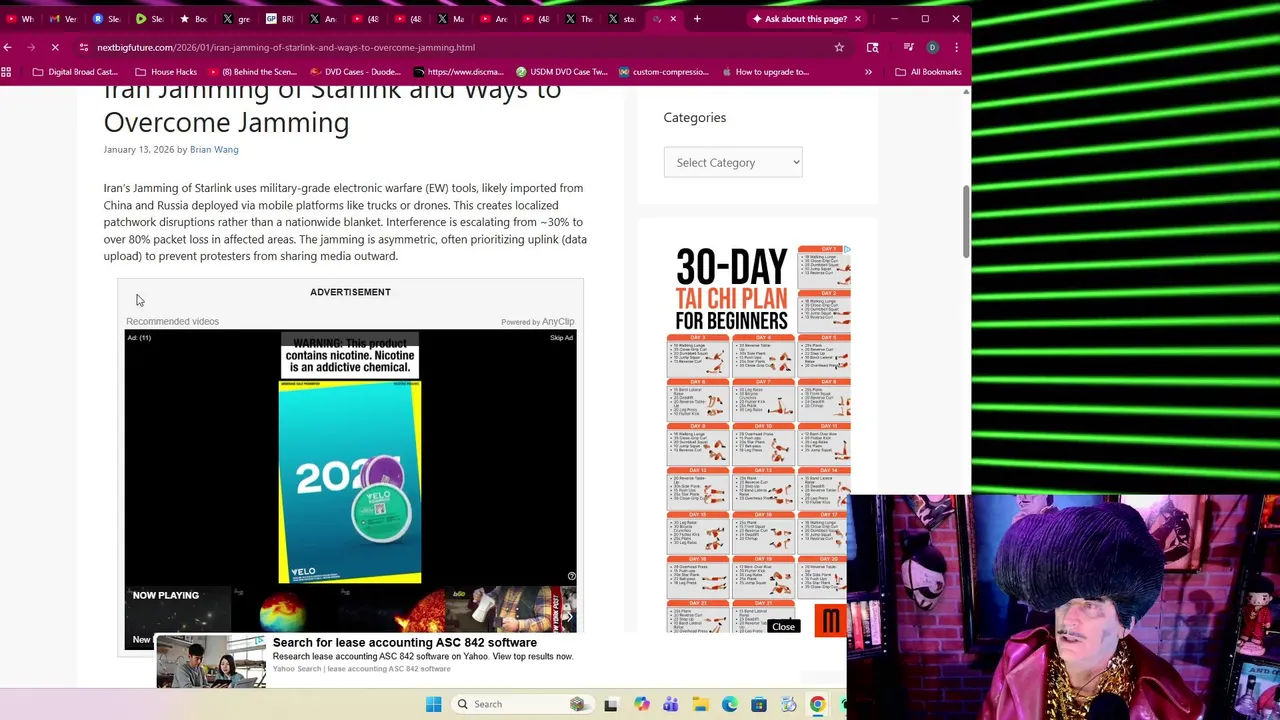Open Digital Broad Cast bookmark folder

[x=75, y=72]
